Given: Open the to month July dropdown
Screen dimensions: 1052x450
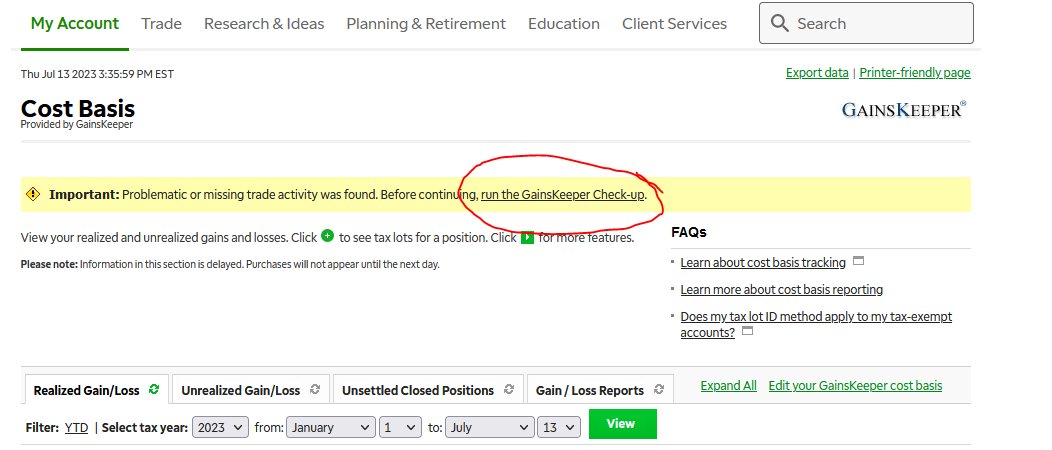Looking at the screenshot, I should tap(489, 427).
